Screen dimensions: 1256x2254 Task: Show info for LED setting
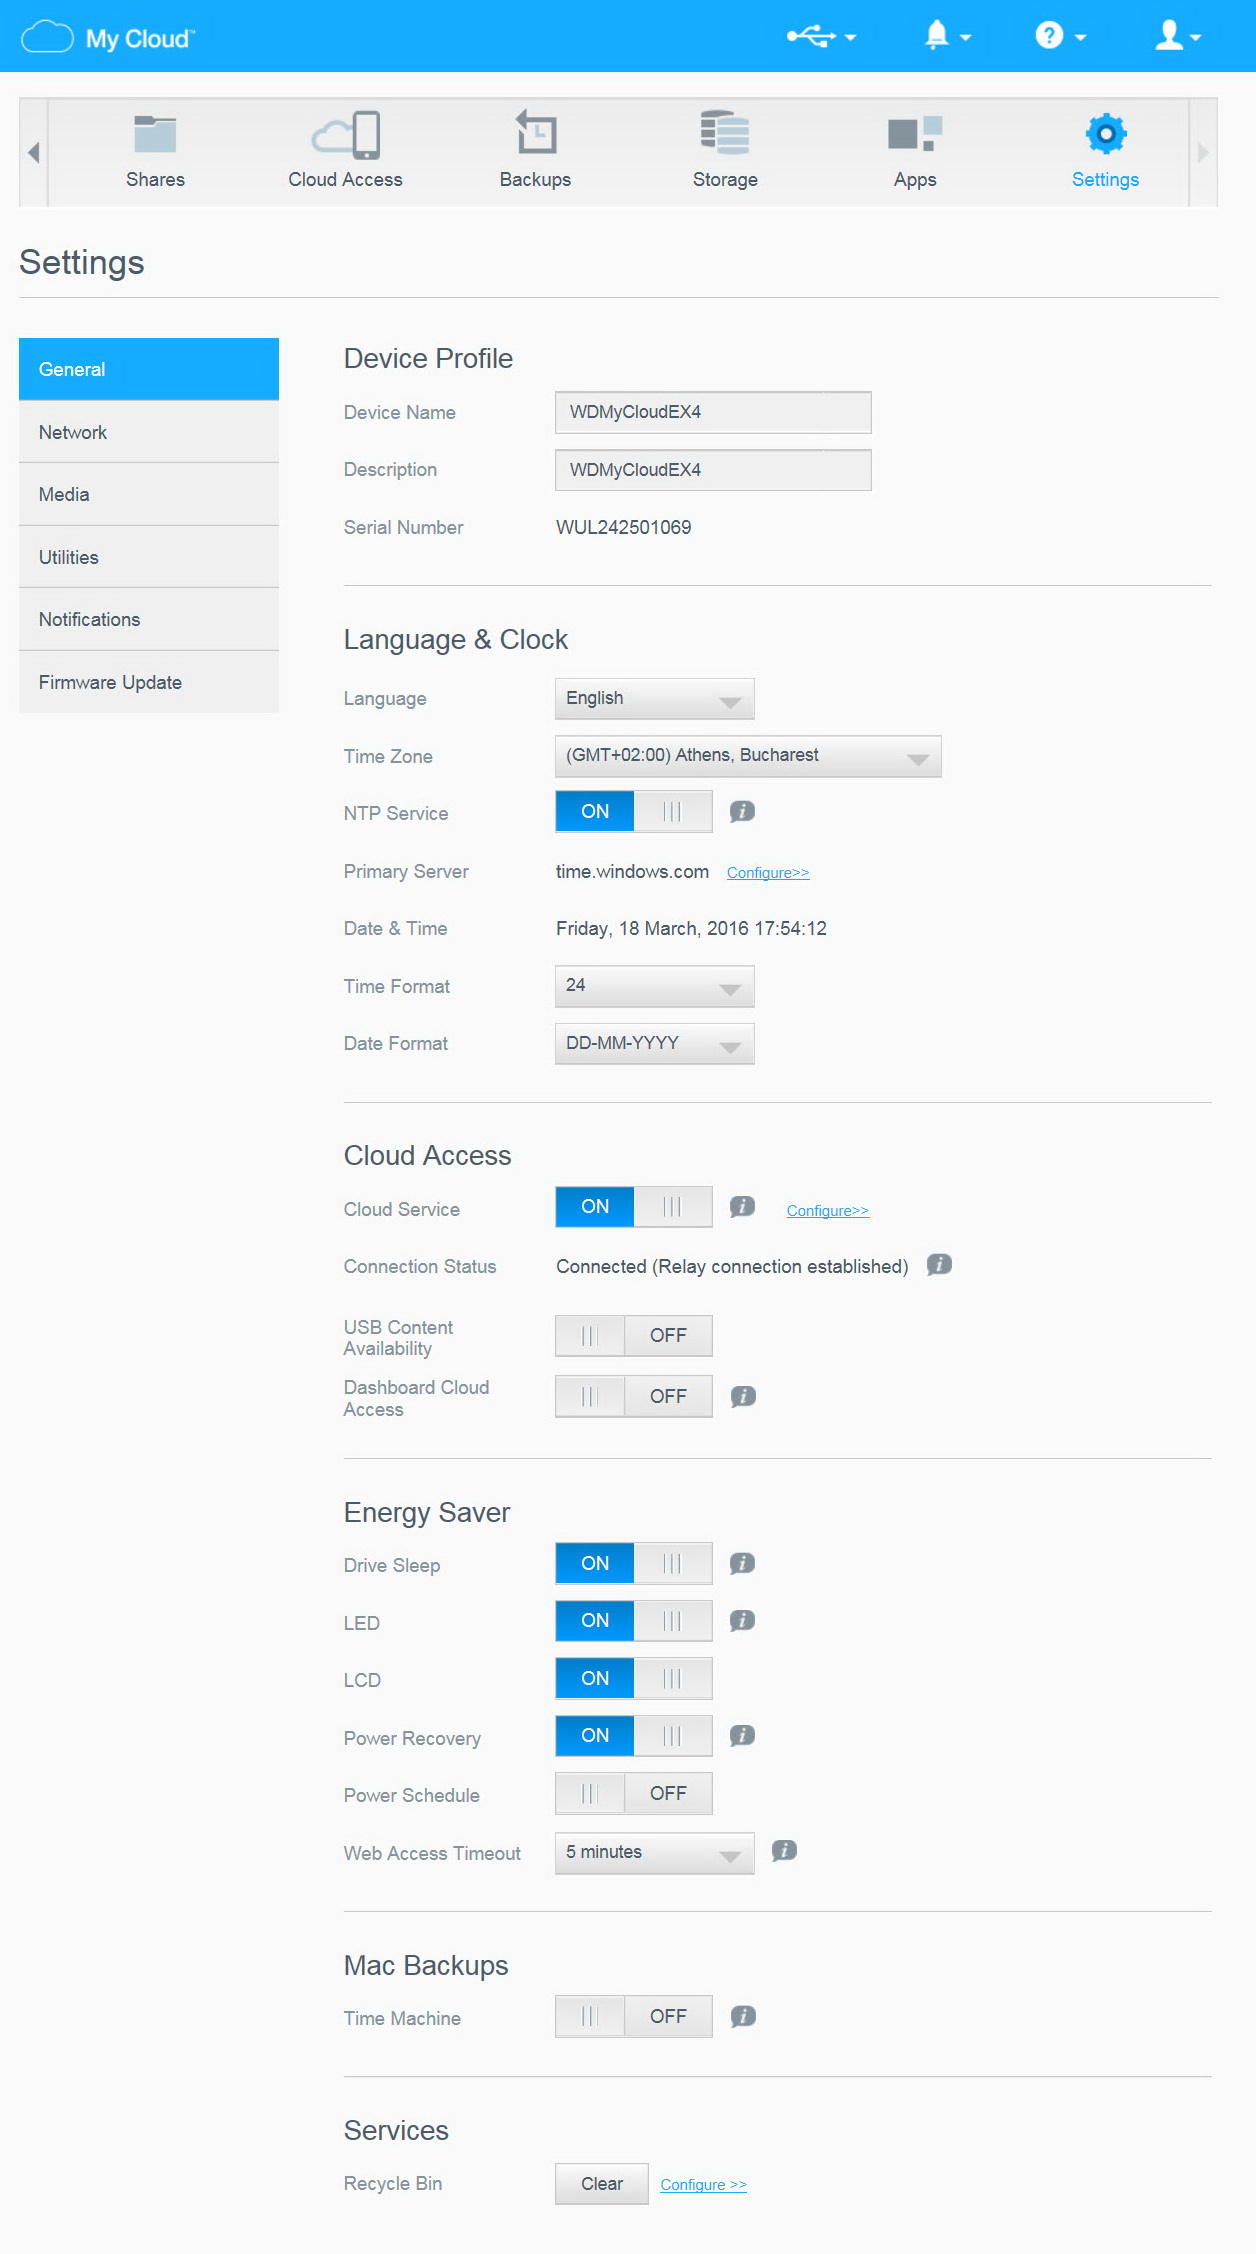742,1620
